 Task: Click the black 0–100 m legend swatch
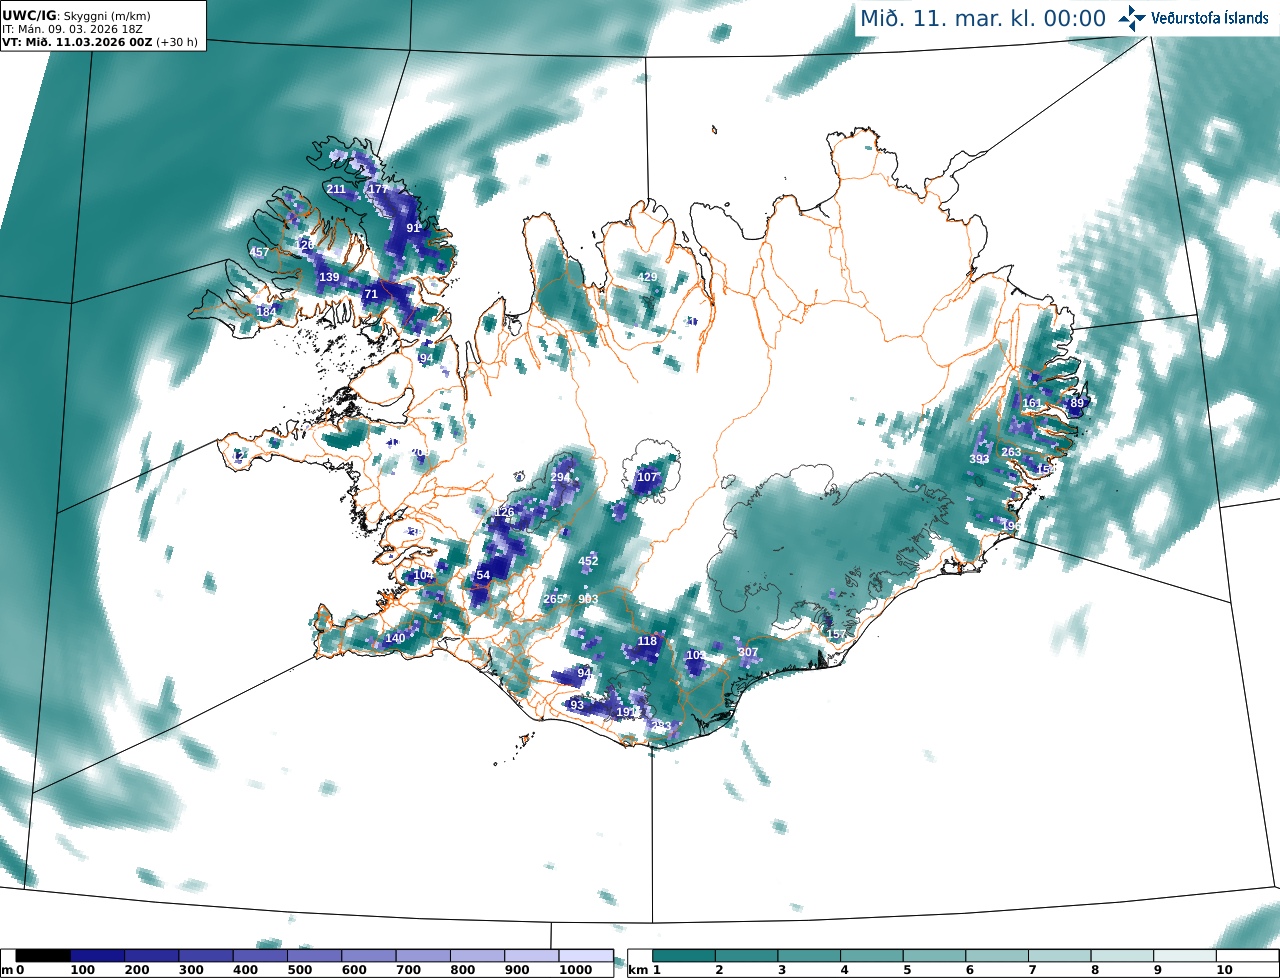43,956
